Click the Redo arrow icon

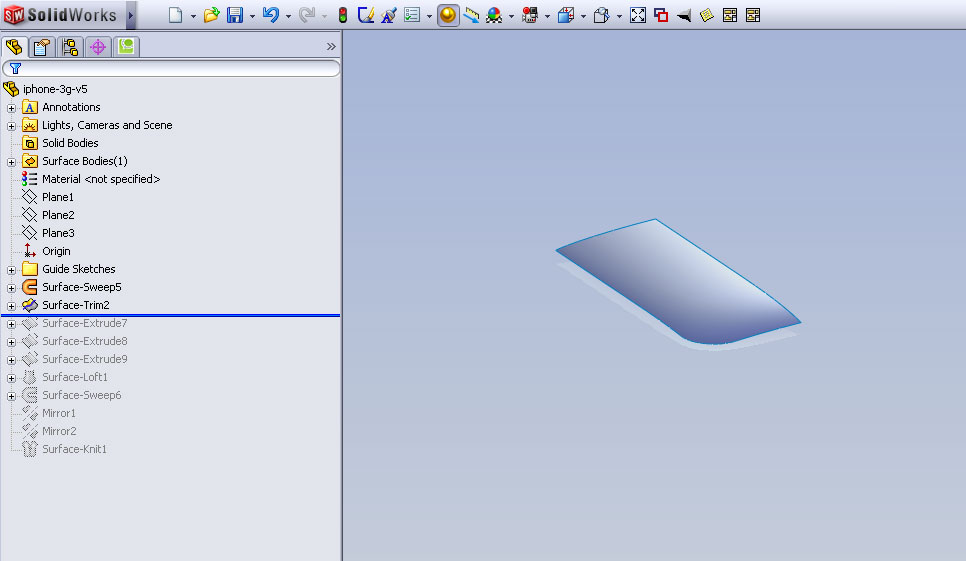(x=306, y=15)
